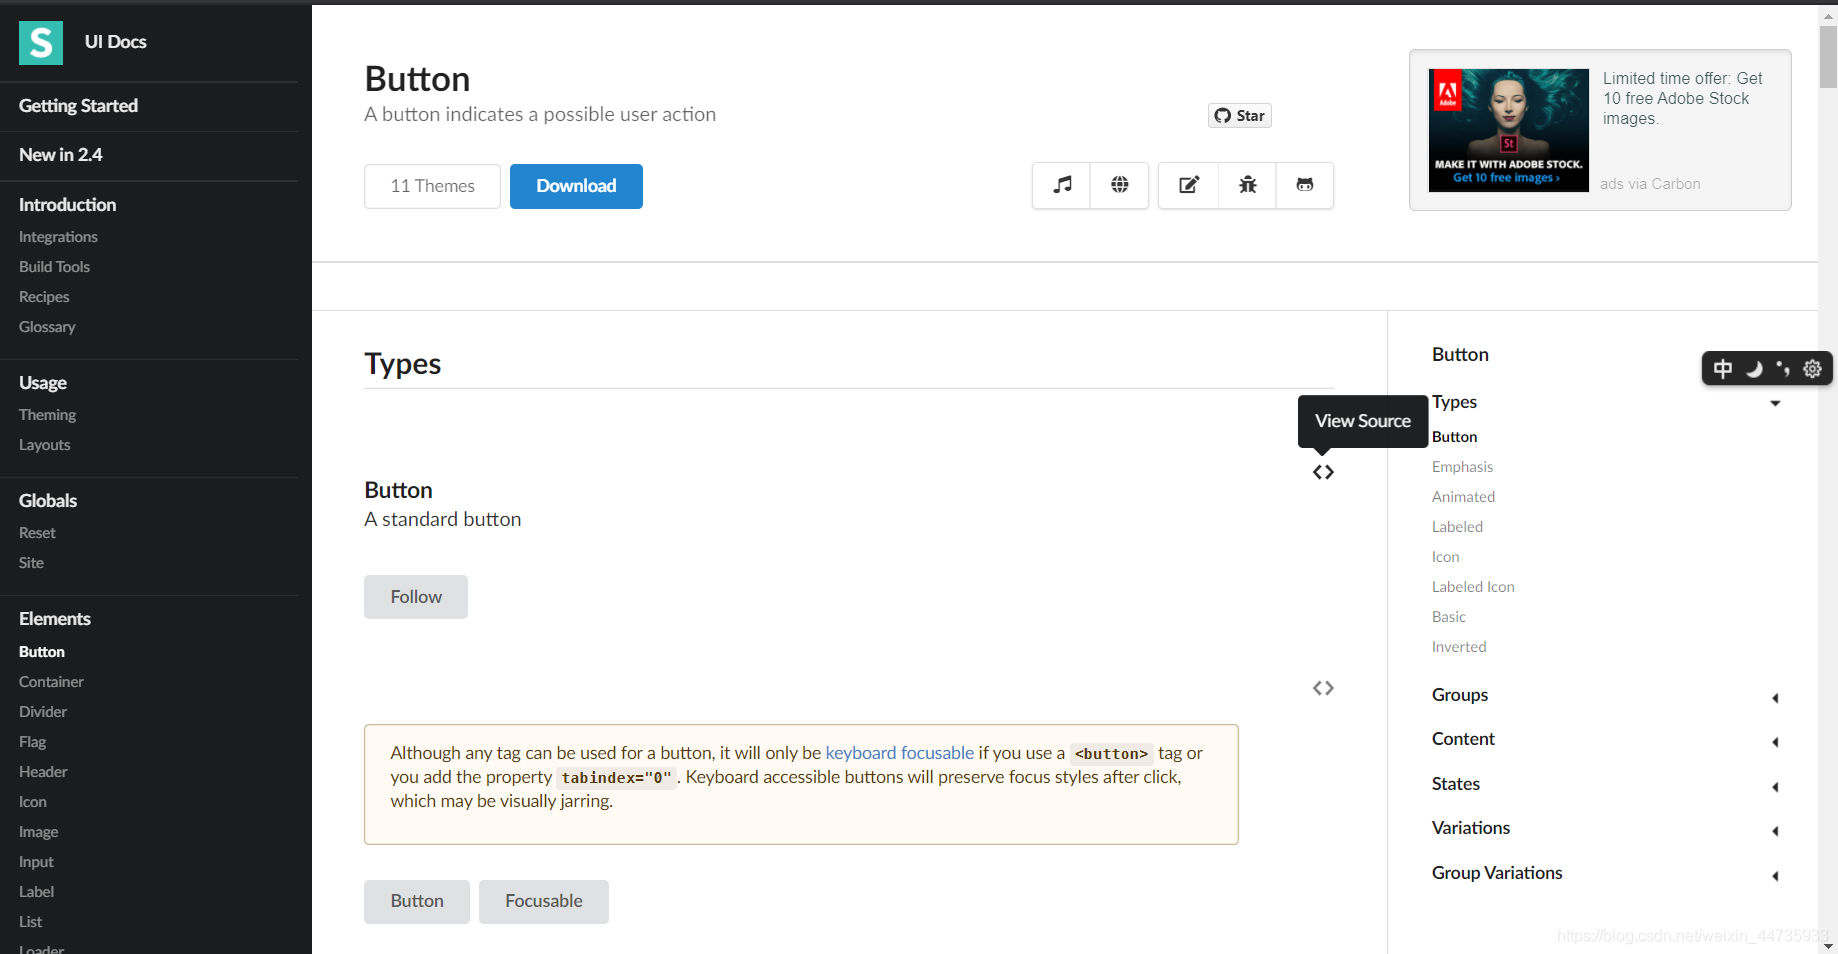Click the music note icon button
The width and height of the screenshot is (1838, 954).
click(x=1062, y=185)
